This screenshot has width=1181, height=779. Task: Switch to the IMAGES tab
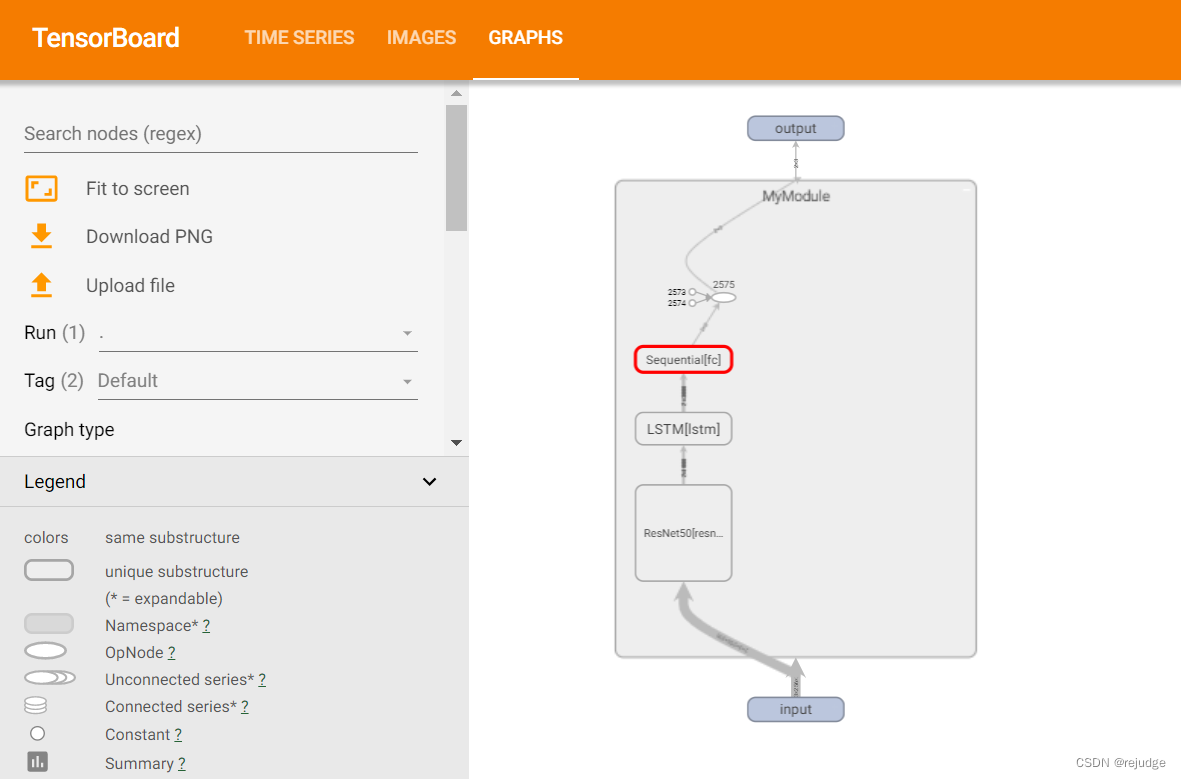point(421,38)
